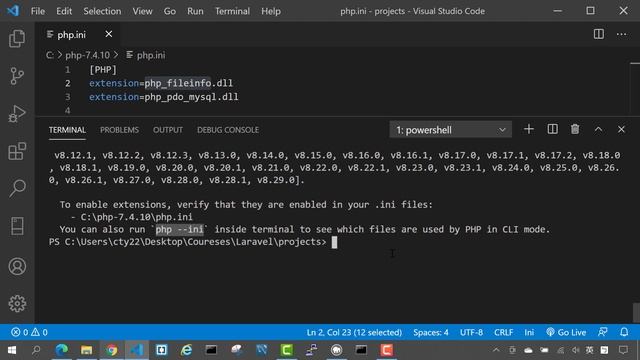The image size is (640, 360).
Task: Open Microsoft Edge from taskbar
Action: point(62,350)
